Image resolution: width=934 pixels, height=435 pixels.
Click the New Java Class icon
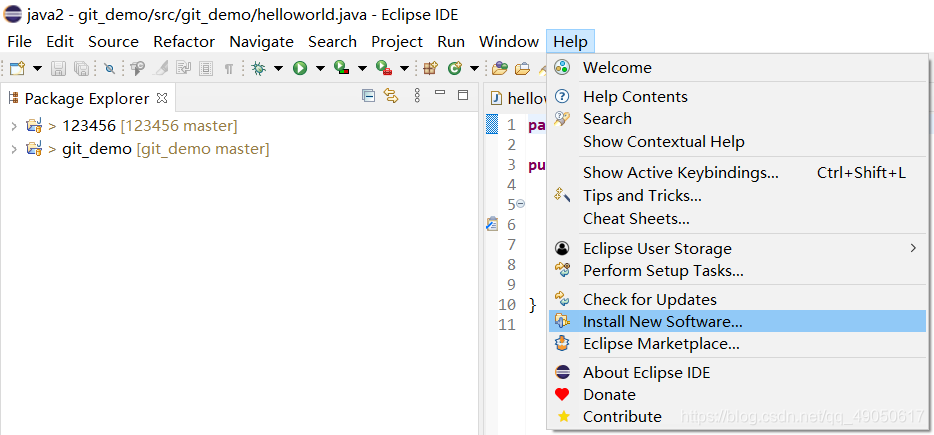(455, 69)
